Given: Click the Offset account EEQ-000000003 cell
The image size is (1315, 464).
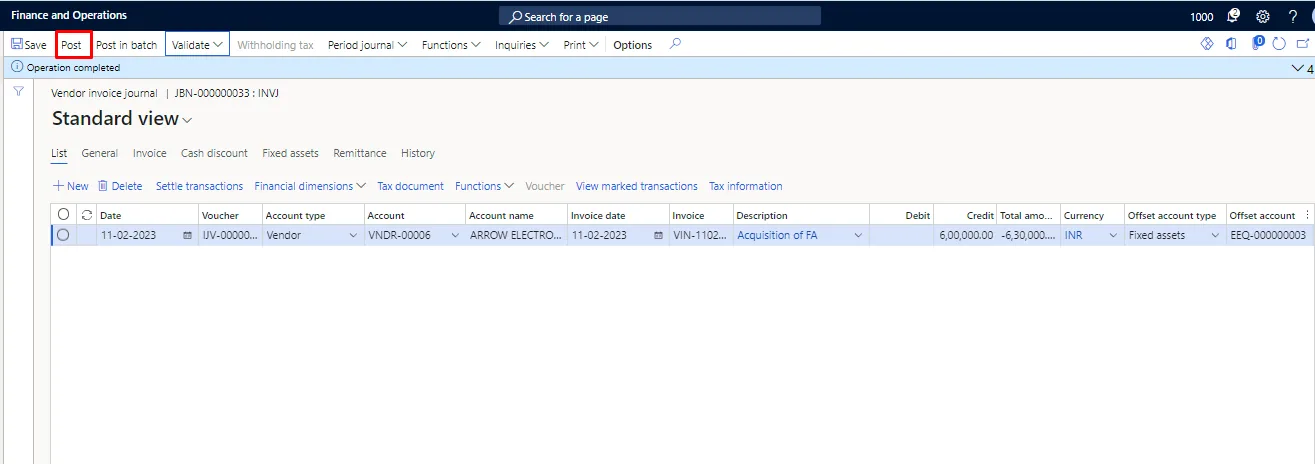Looking at the screenshot, I should tap(1268, 236).
